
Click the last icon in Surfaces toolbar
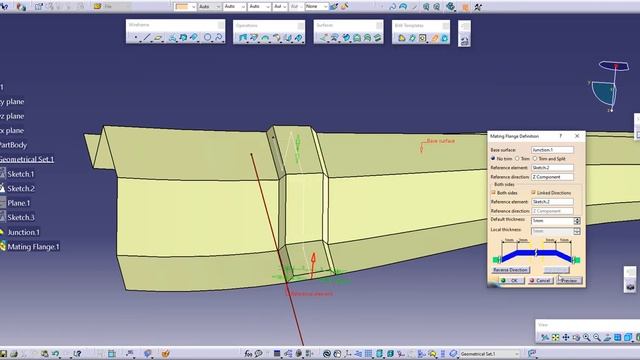pos(377,38)
